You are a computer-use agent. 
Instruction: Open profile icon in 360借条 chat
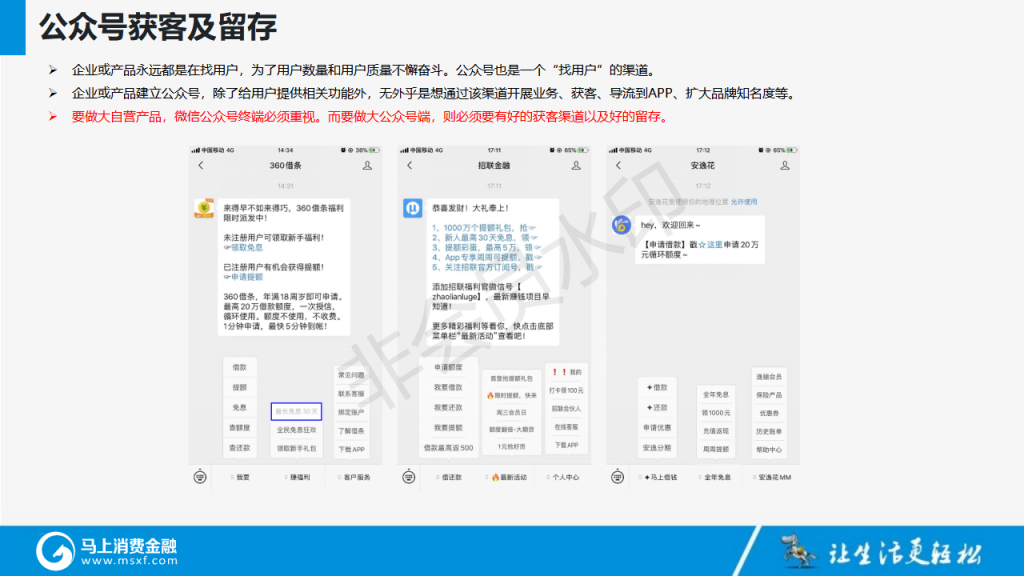[368, 166]
